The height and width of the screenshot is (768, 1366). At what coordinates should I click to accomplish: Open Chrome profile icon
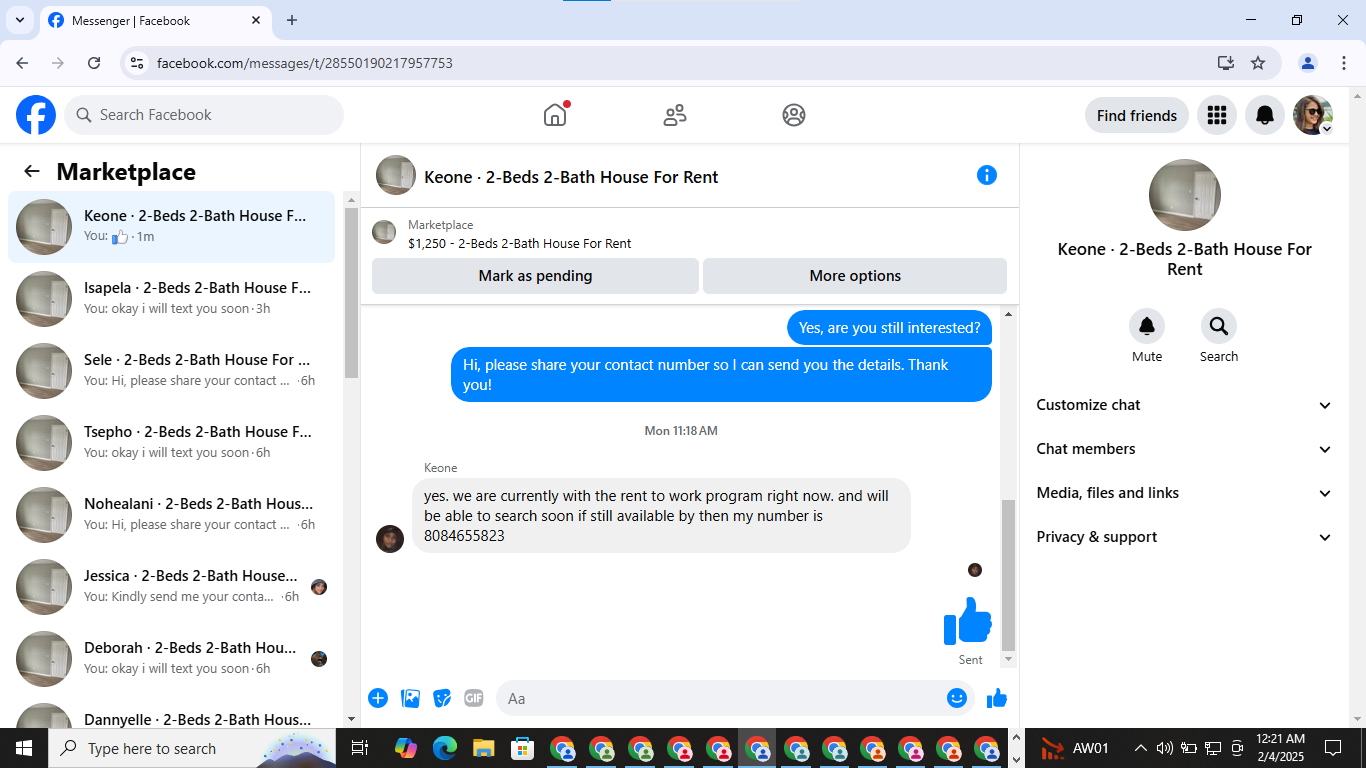[1308, 63]
